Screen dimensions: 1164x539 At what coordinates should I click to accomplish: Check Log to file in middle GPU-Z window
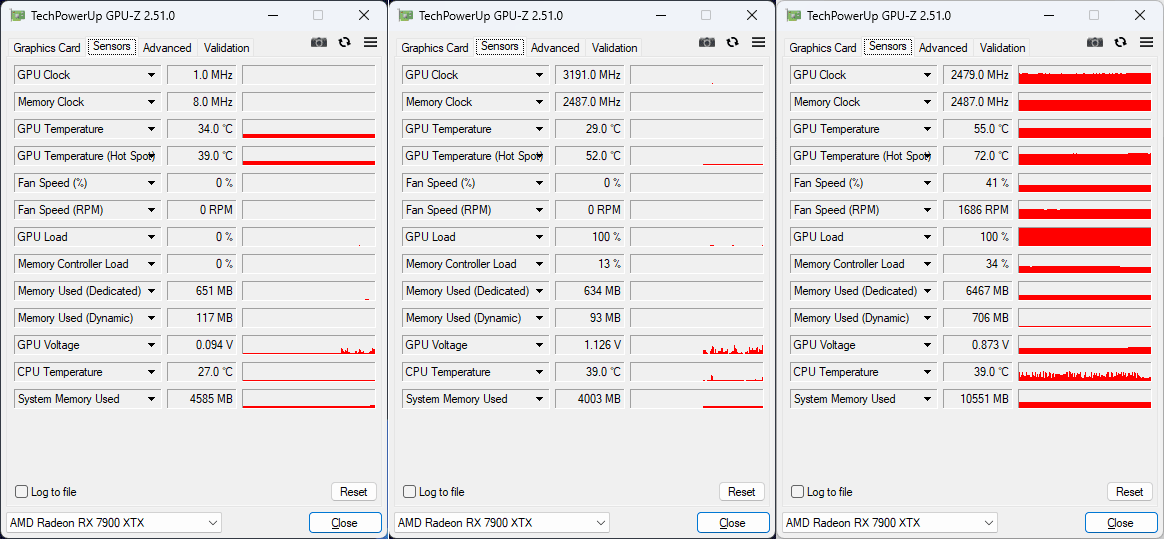tap(410, 492)
